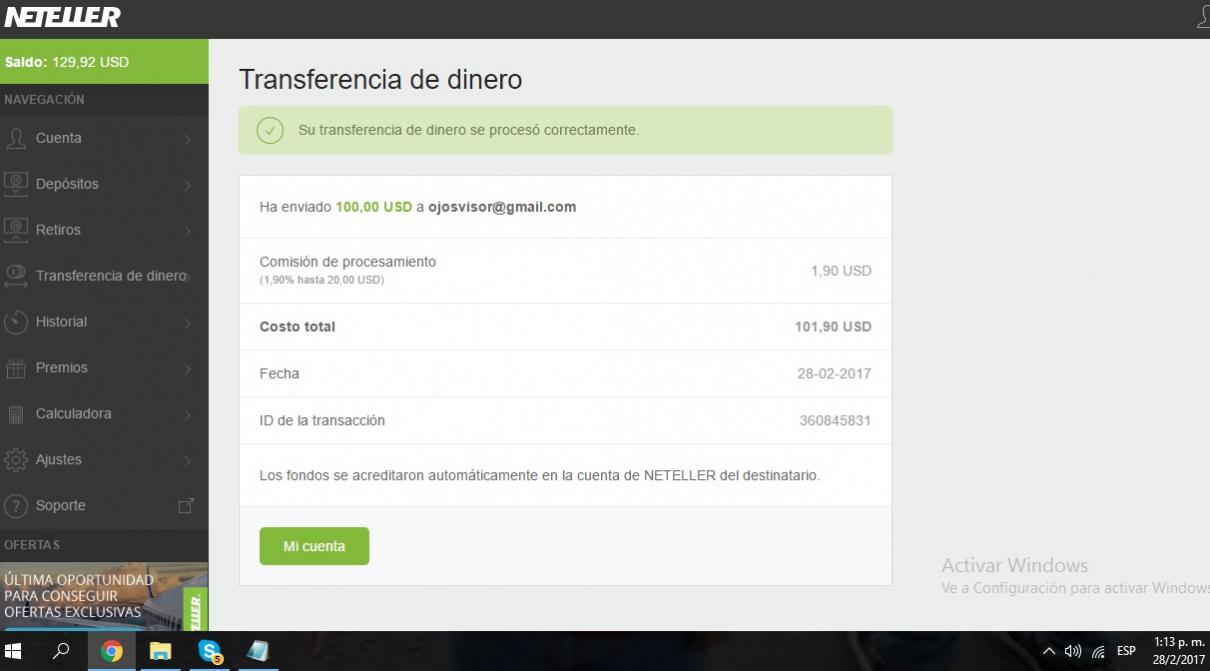The height and width of the screenshot is (671, 1210).
Task: Expand the Ajustes chevron arrow
Action: tap(187, 461)
